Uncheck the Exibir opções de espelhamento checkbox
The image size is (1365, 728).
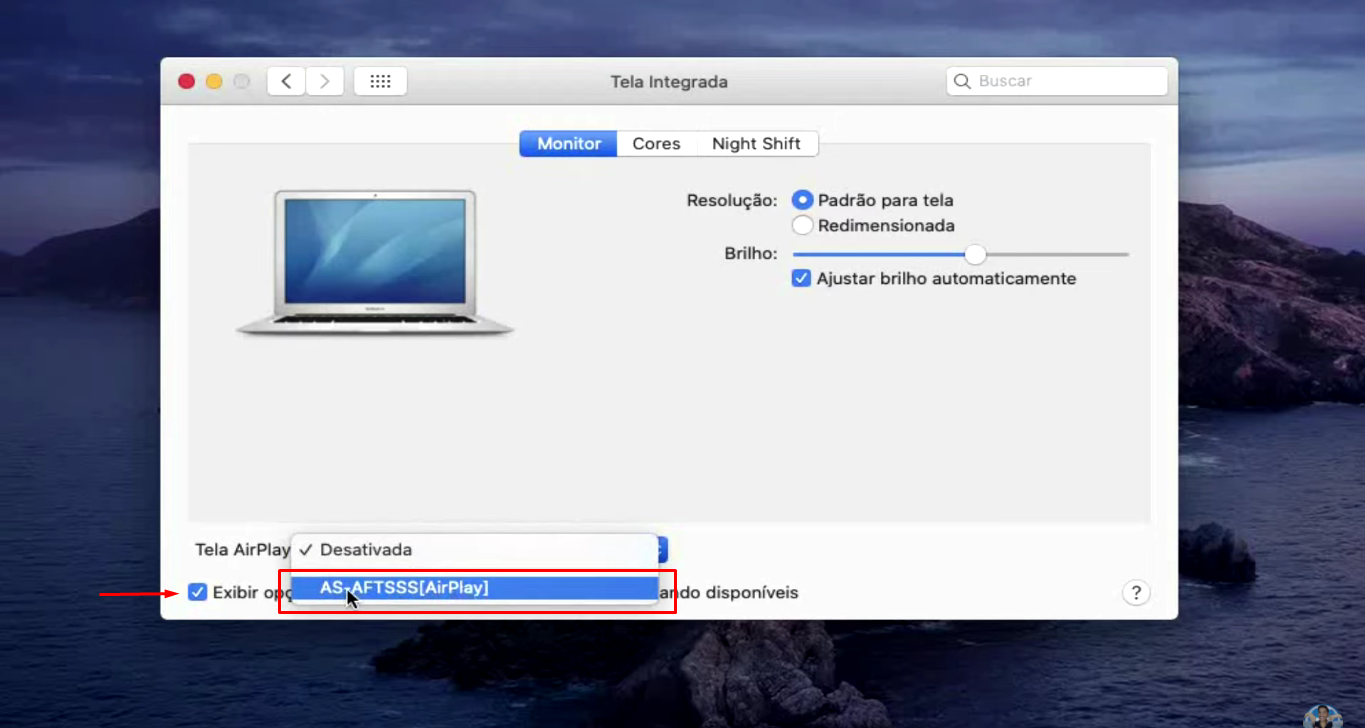click(198, 593)
